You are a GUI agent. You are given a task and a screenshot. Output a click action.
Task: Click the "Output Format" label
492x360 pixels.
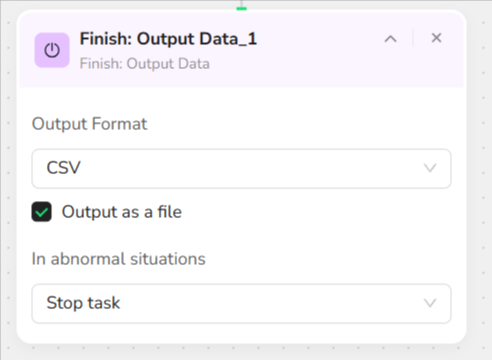tap(89, 124)
